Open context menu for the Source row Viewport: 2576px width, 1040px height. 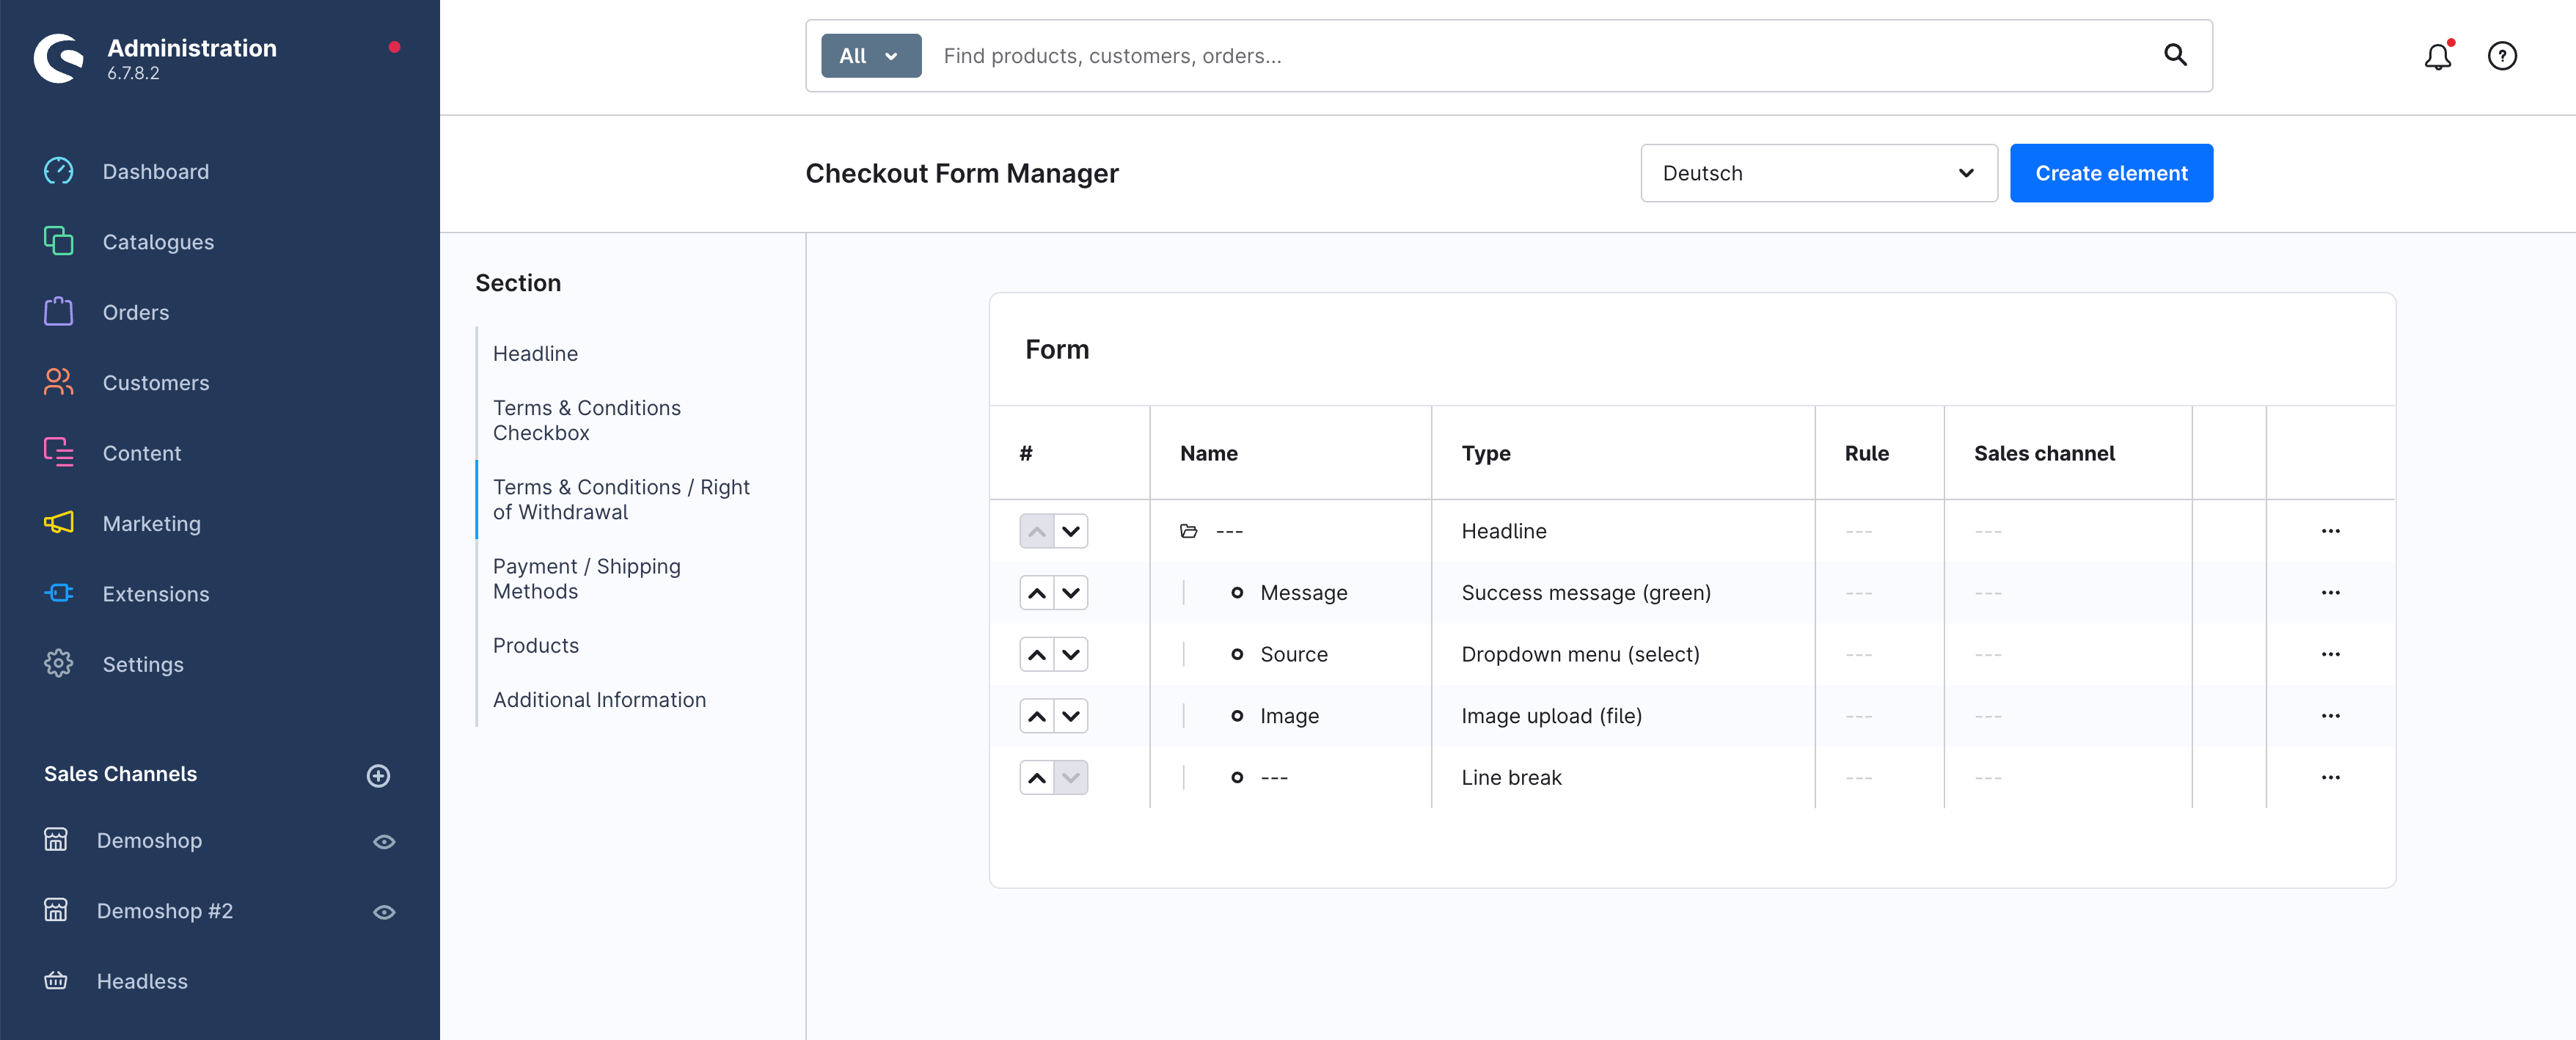(2332, 654)
